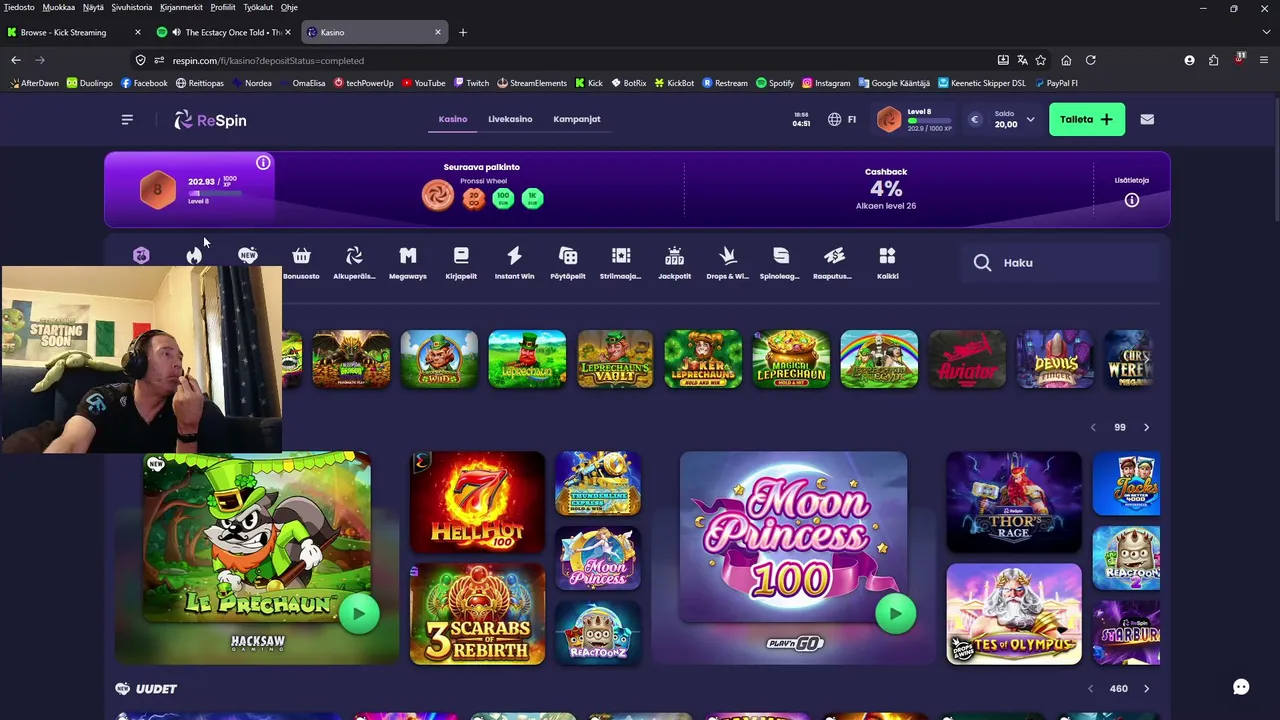
Task: Select the Megaways category icon
Action: pyautogui.click(x=408, y=262)
